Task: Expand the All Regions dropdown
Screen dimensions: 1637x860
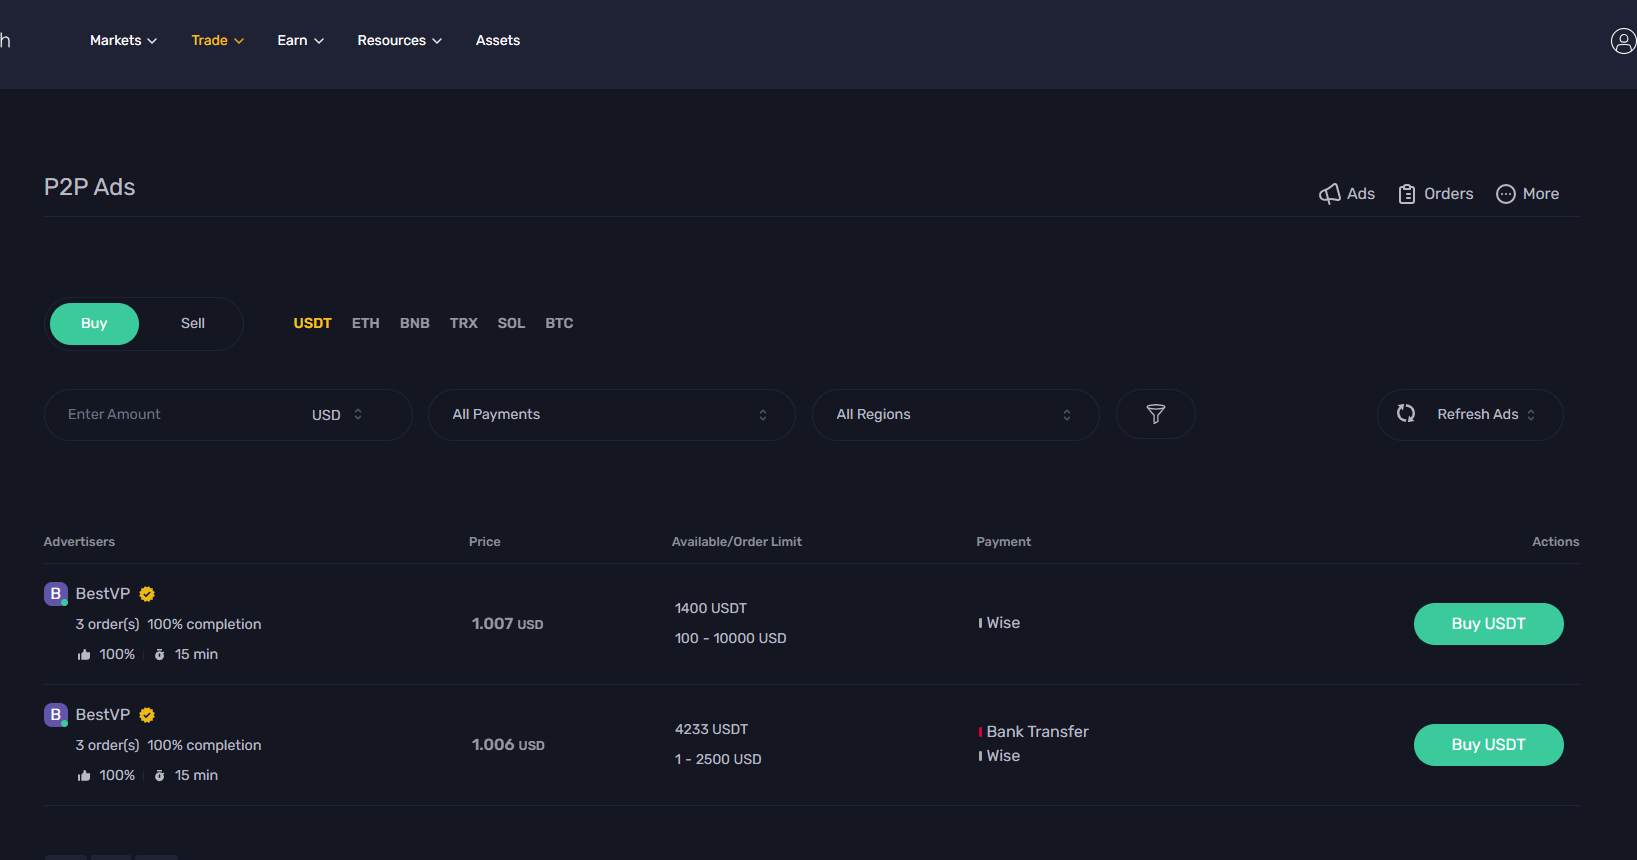Action: [955, 415]
